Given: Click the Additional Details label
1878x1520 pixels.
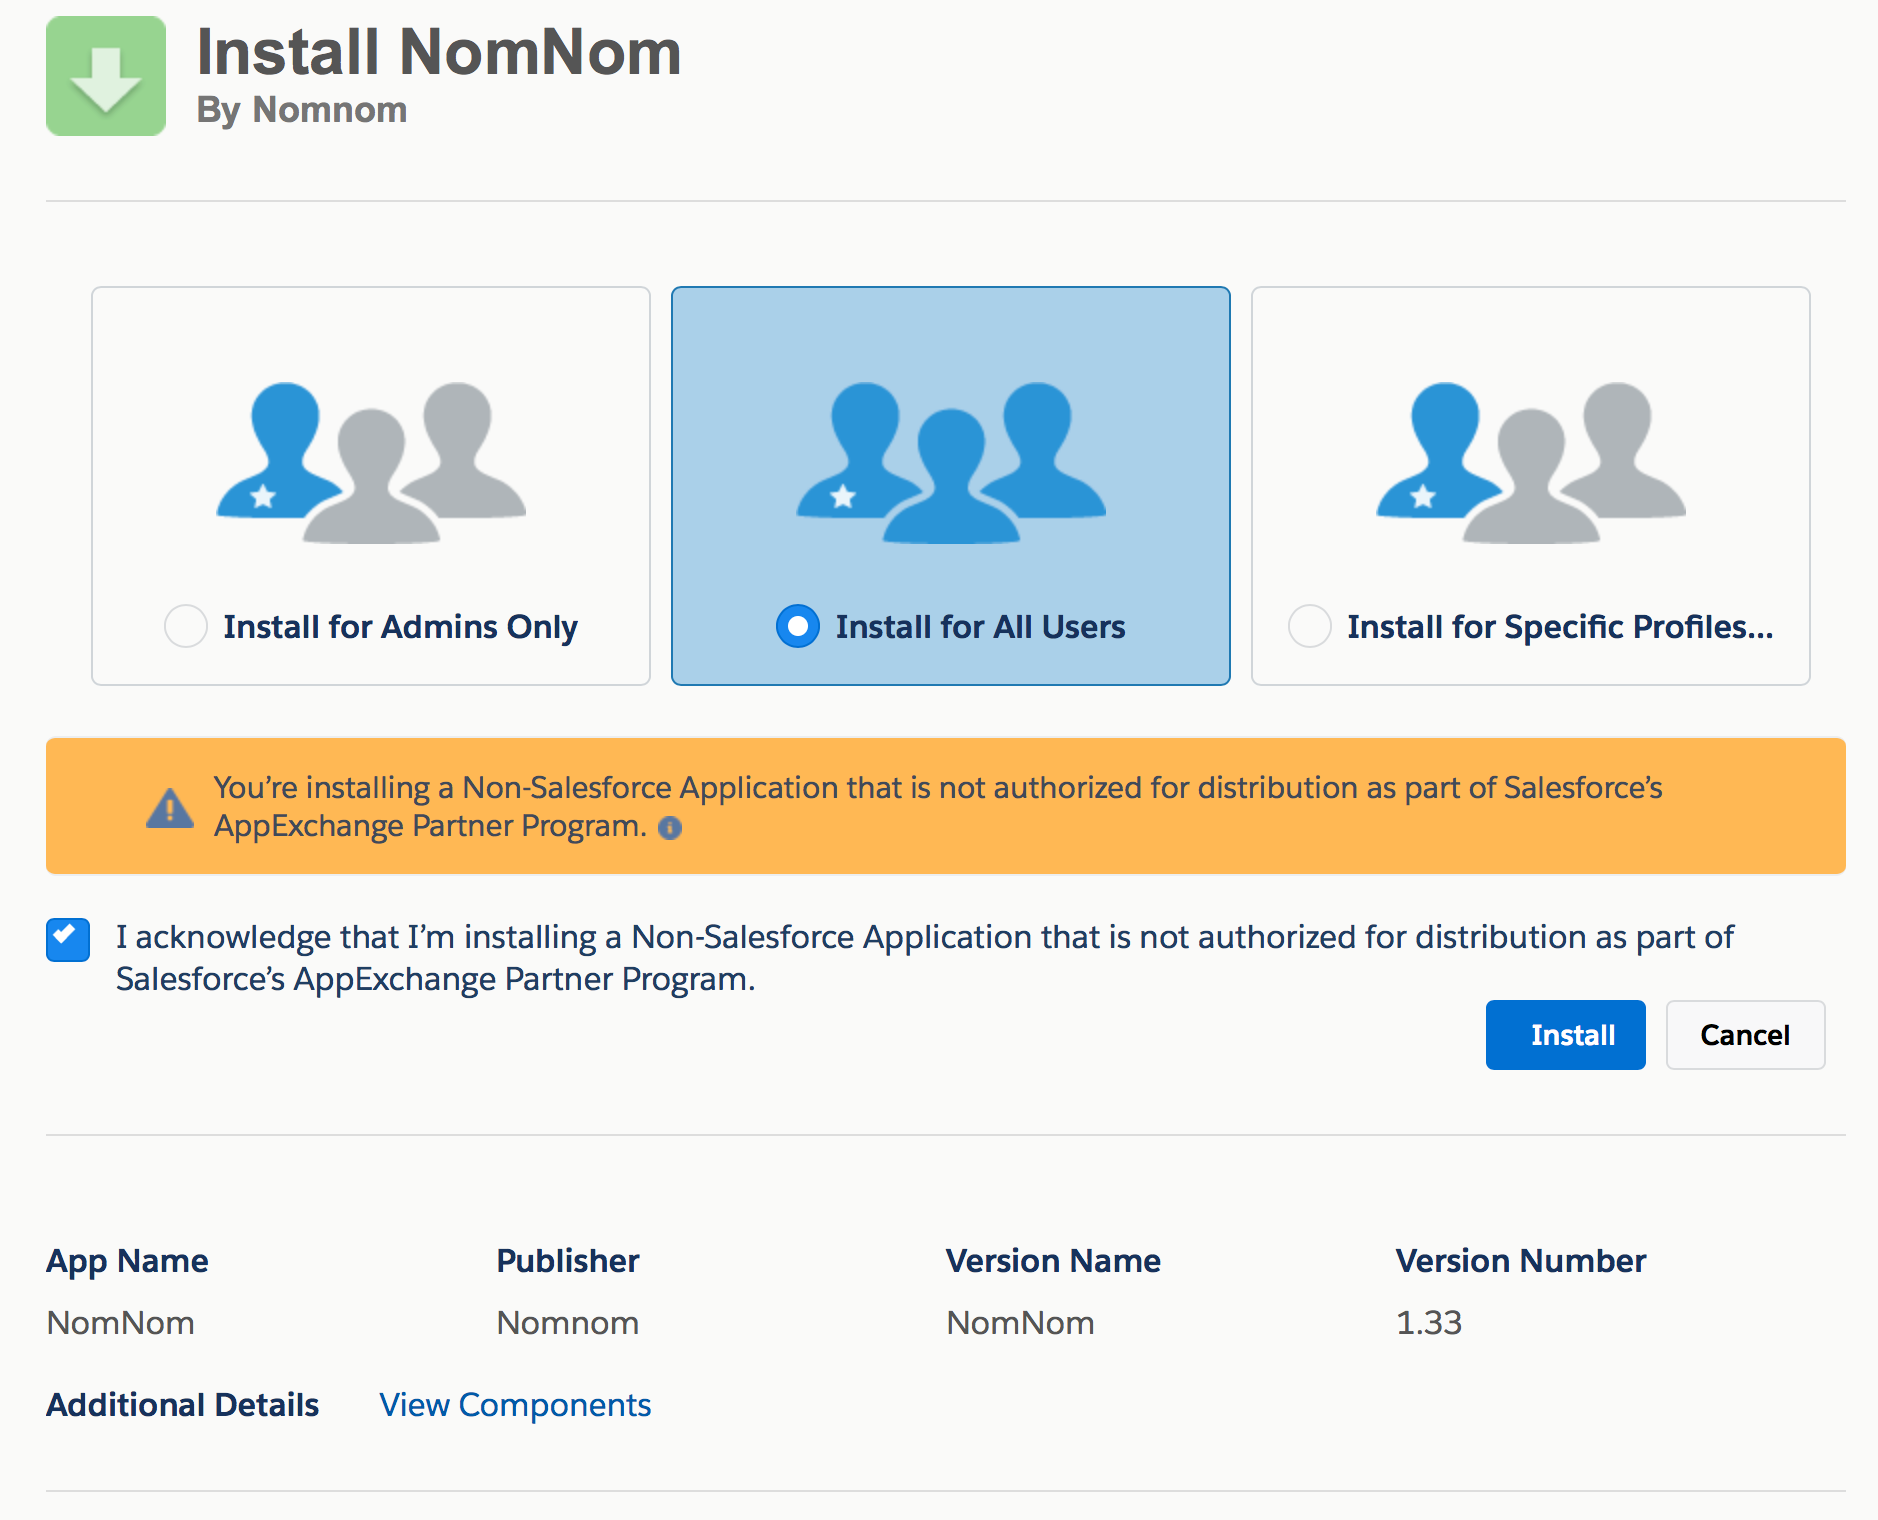Looking at the screenshot, I should tap(182, 1405).
